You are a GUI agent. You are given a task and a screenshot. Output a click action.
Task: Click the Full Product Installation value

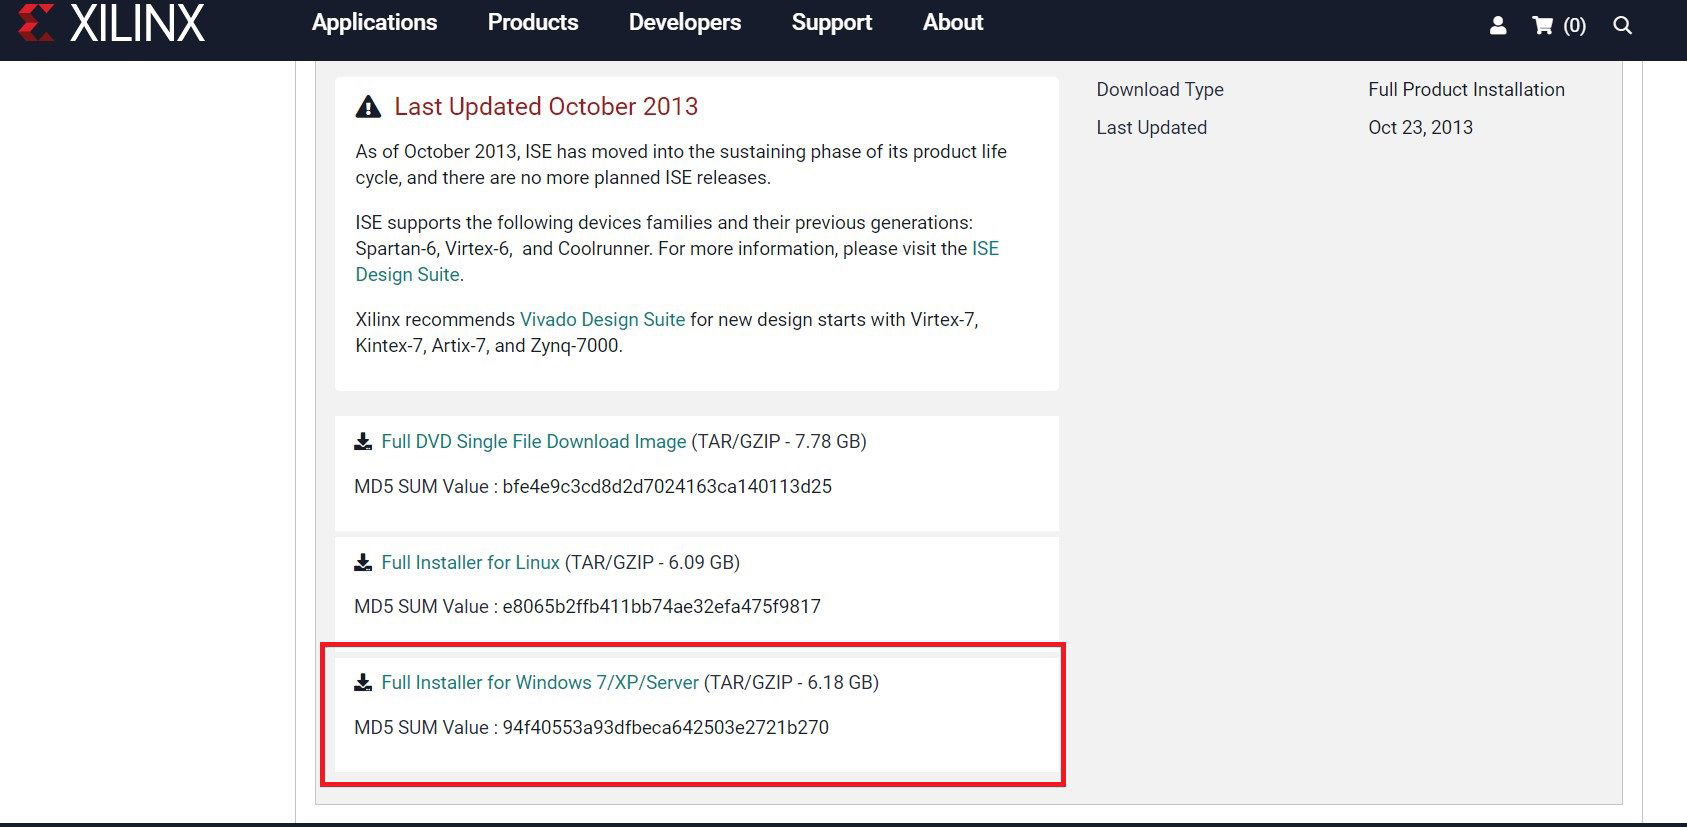(x=1466, y=89)
